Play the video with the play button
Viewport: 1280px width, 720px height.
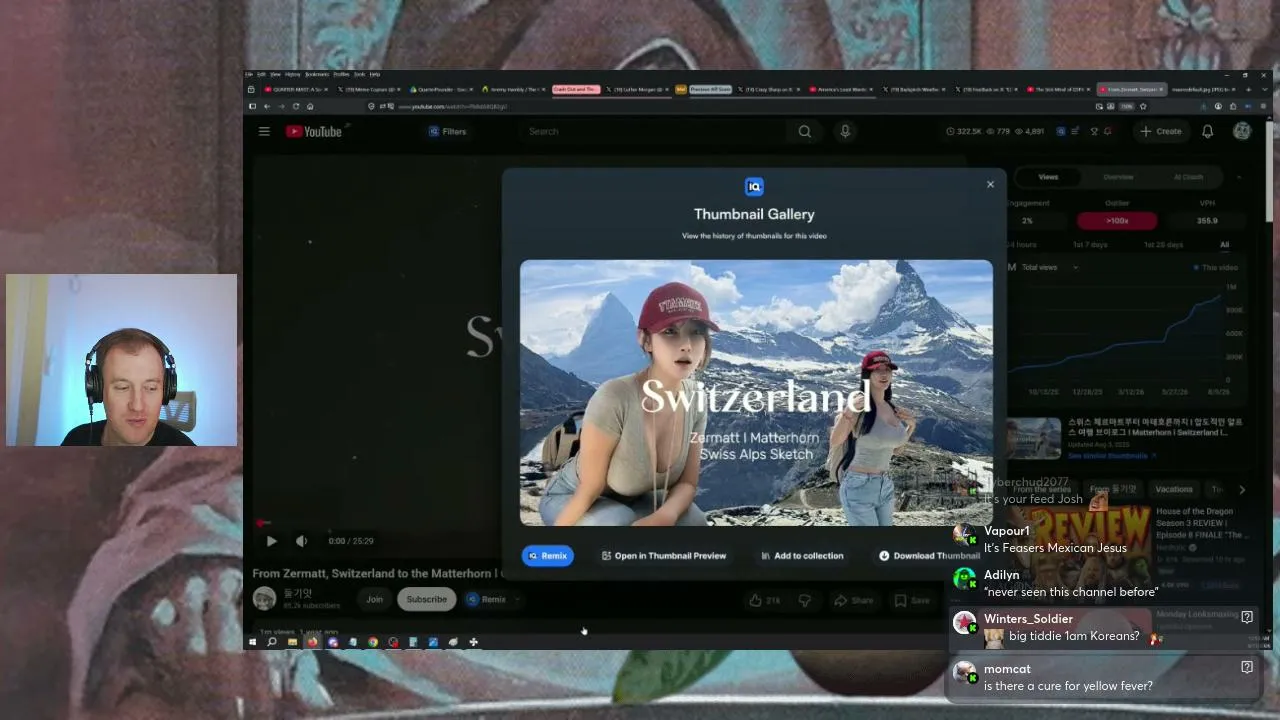coord(271,541)
